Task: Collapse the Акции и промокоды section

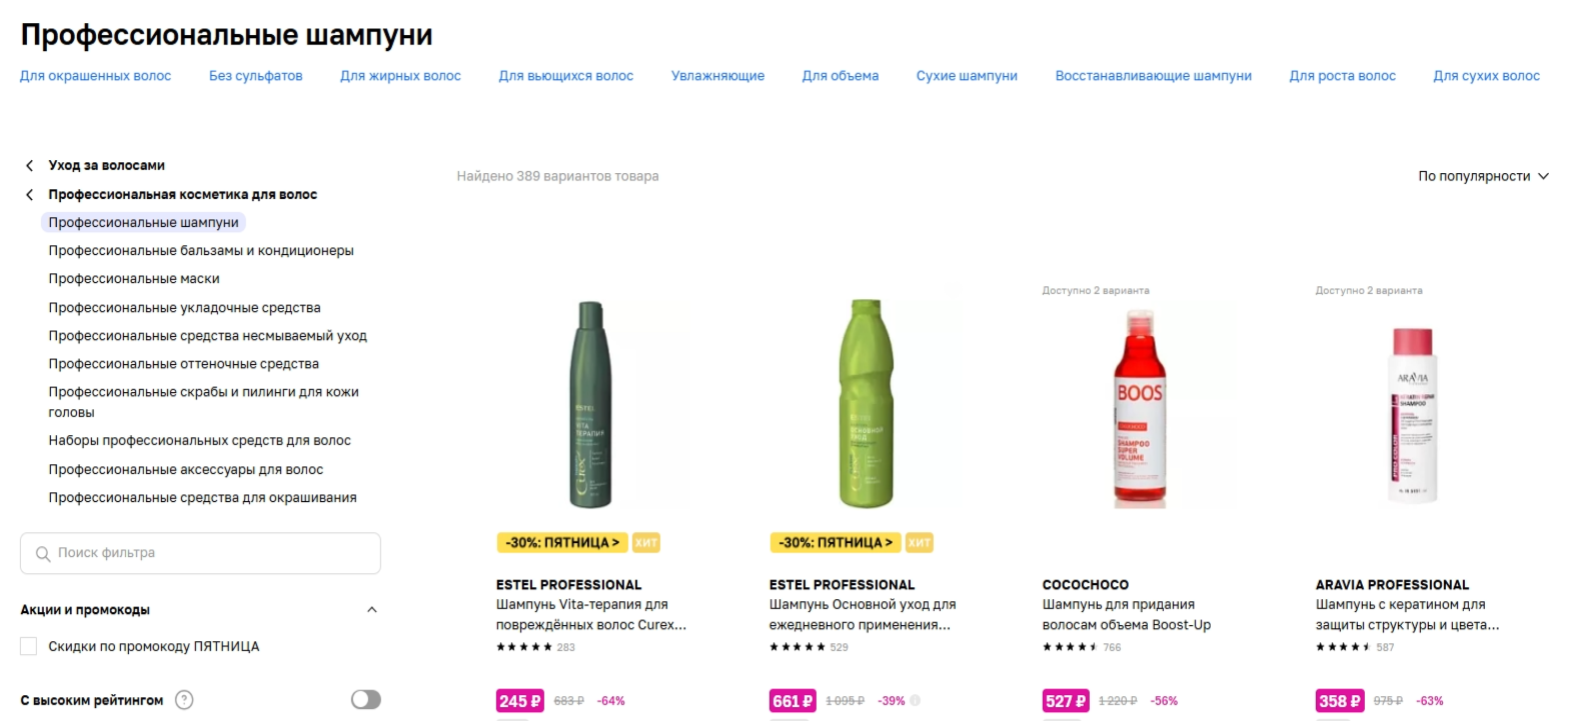Action: (x=372, y=610)
